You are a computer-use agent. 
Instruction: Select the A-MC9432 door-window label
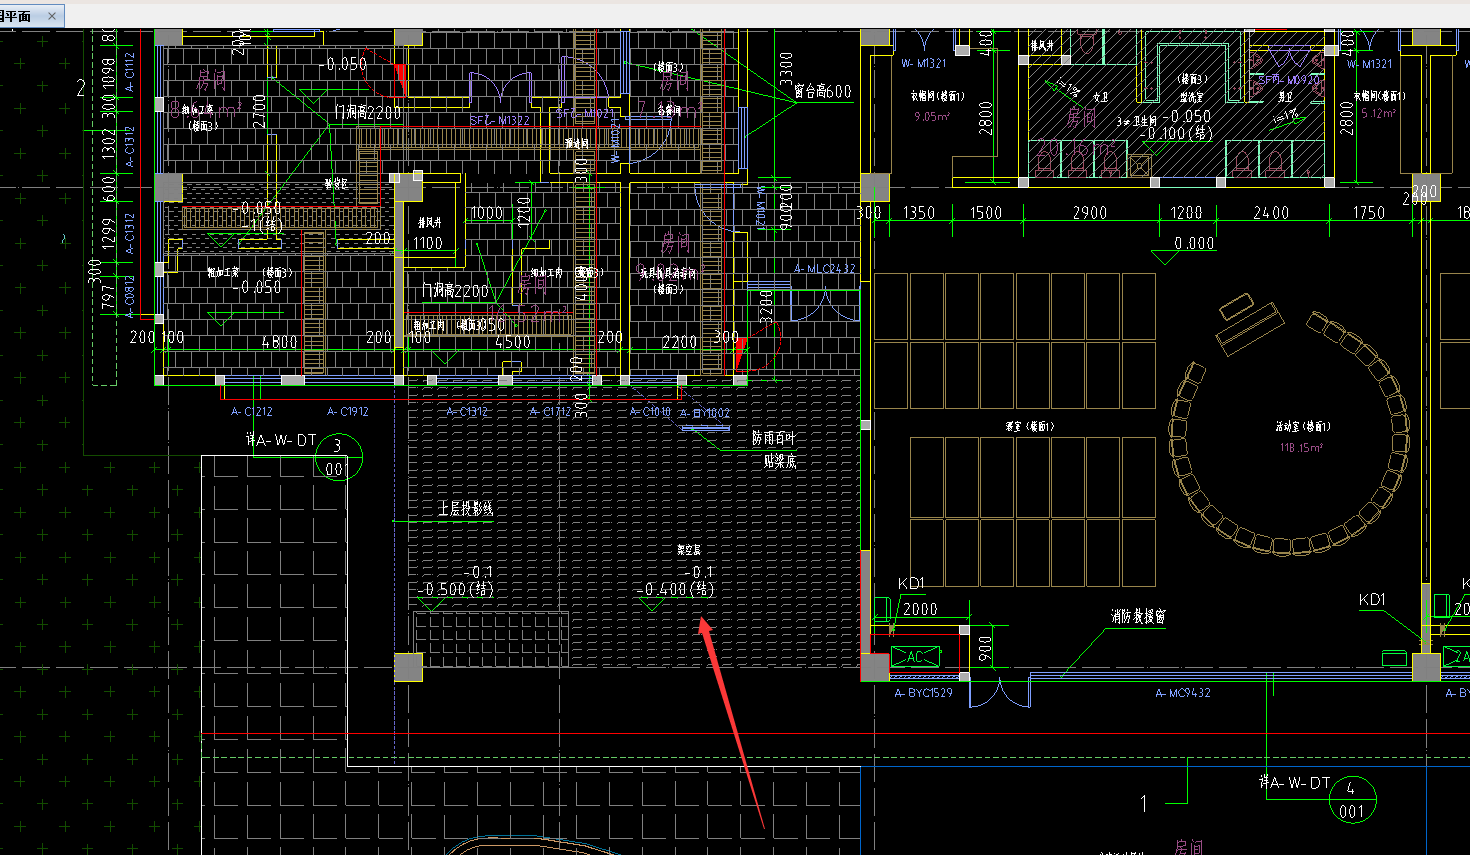point(1182,692)
